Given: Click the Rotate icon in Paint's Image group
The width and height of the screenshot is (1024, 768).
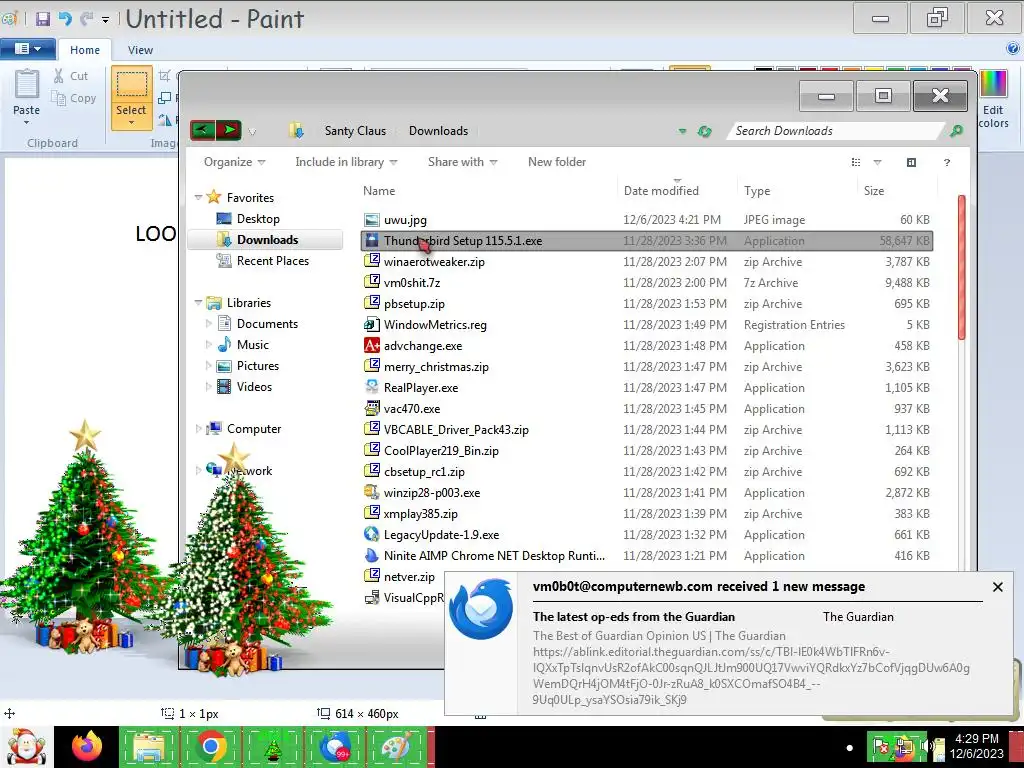Looking at the screenshot, I should [x=165, y=120].
